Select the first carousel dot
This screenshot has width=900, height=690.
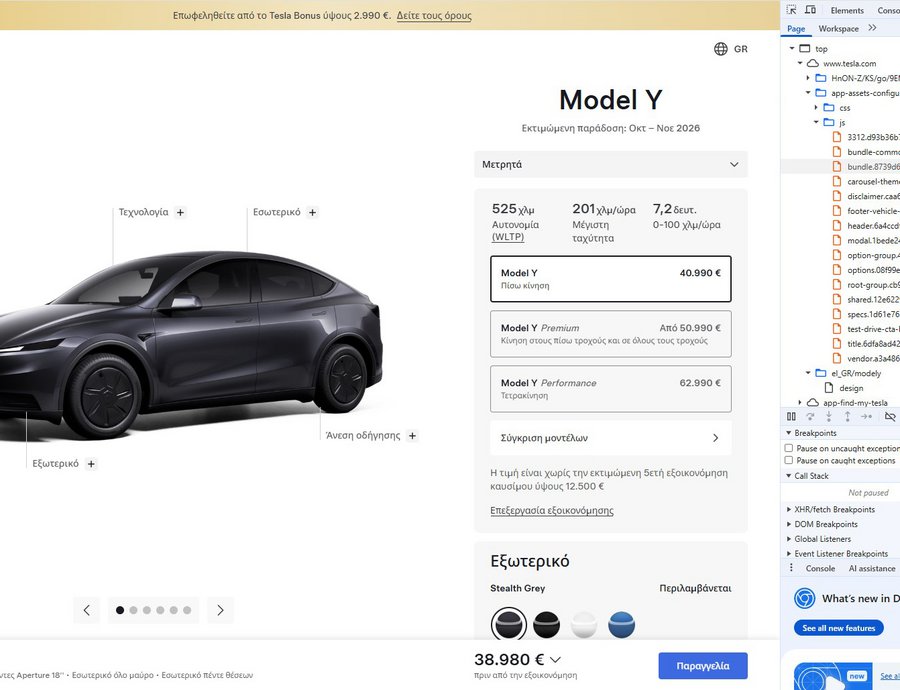pyautogui.click(x=120, y=610)
